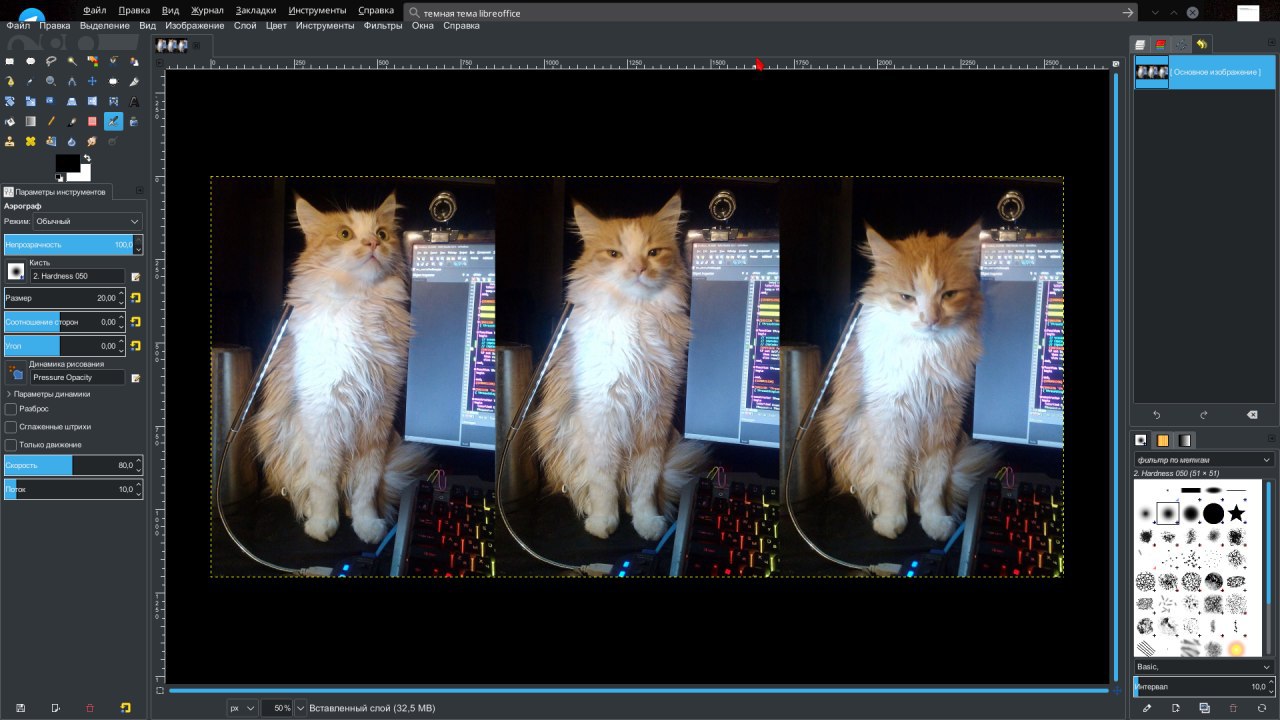The width and height of the screenshot is (1280, 720).
Task: Select the Pencil tool
Action: pos(51,121)
